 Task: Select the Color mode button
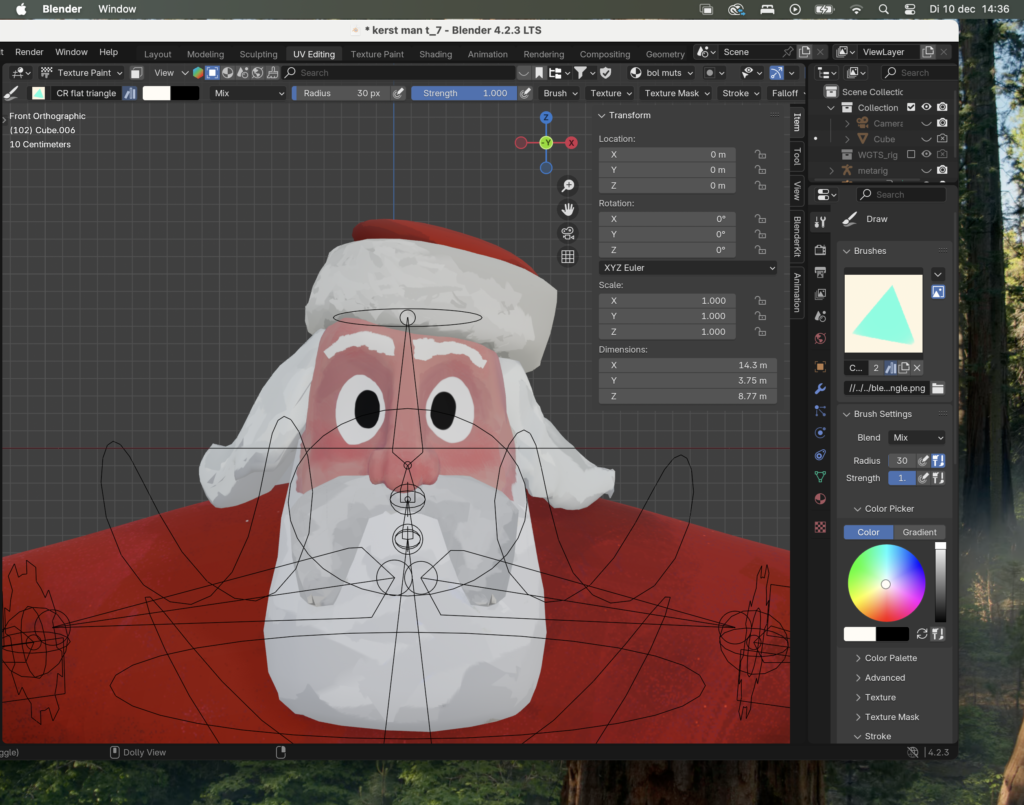pyautogui.click(x=869, y=532)
